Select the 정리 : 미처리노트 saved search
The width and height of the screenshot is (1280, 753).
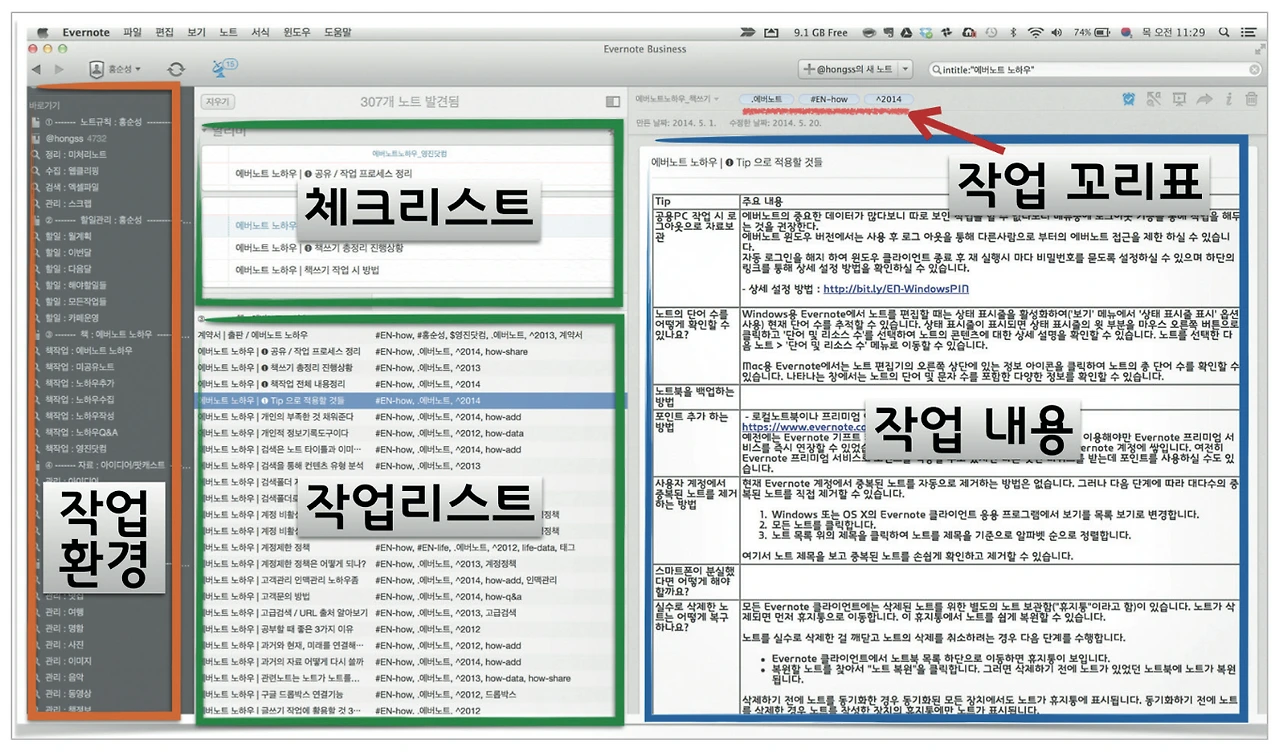[75, 154]
